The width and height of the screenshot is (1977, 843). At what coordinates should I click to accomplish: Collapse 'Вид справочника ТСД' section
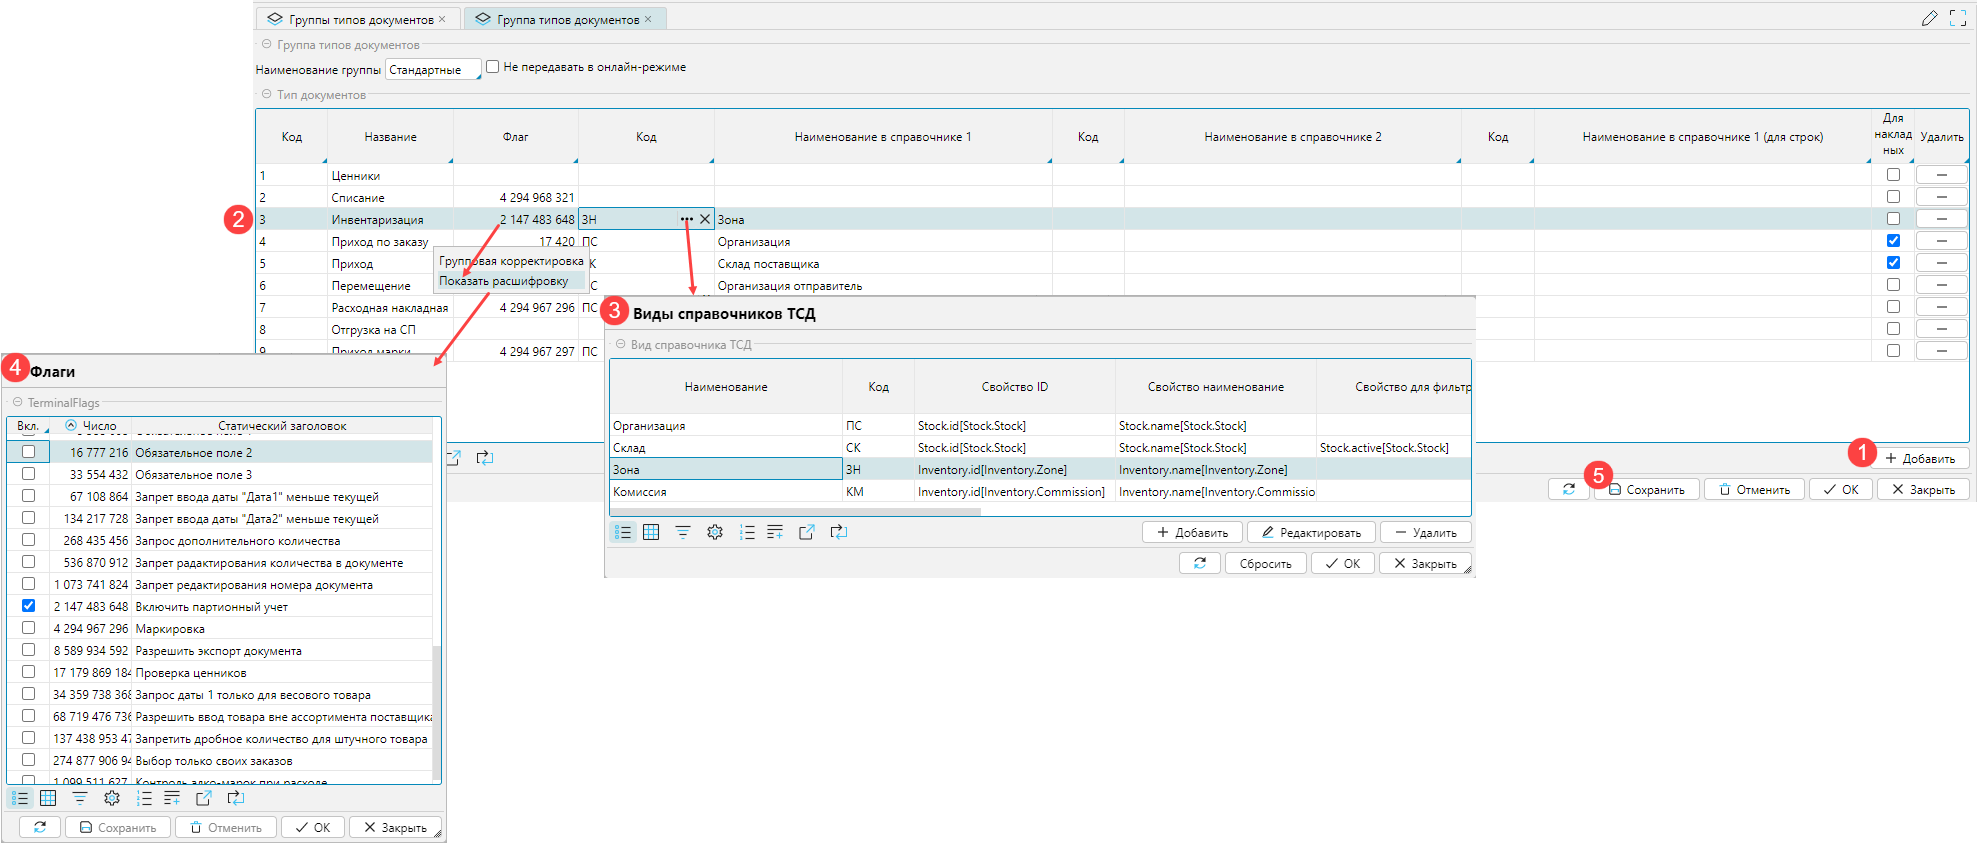click(620, 345)
